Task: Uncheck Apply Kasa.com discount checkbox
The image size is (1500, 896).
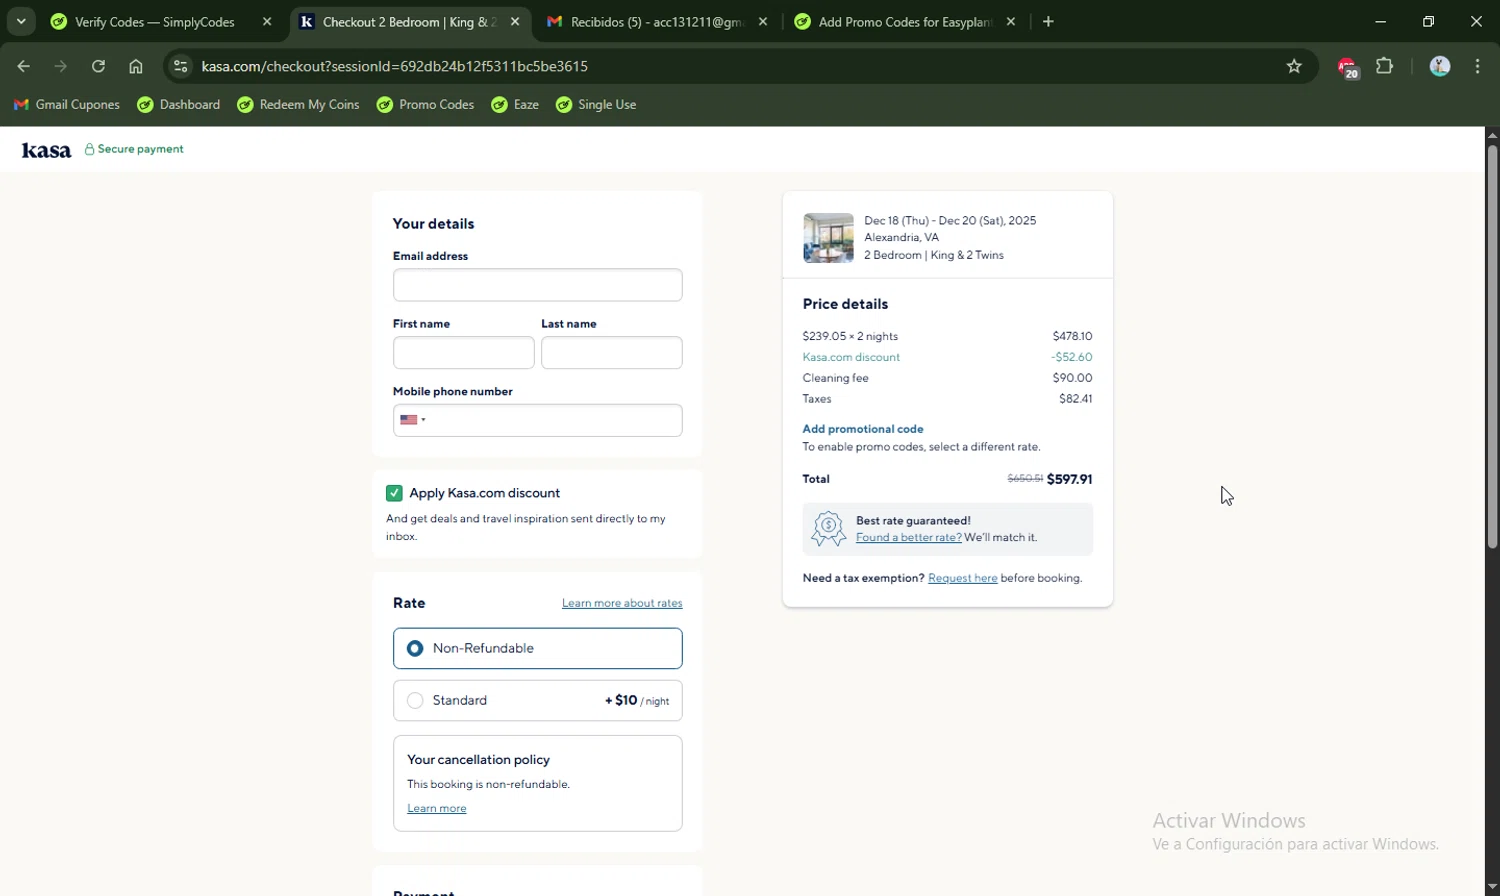Action: pyautogui.click(x=394, y=493)
